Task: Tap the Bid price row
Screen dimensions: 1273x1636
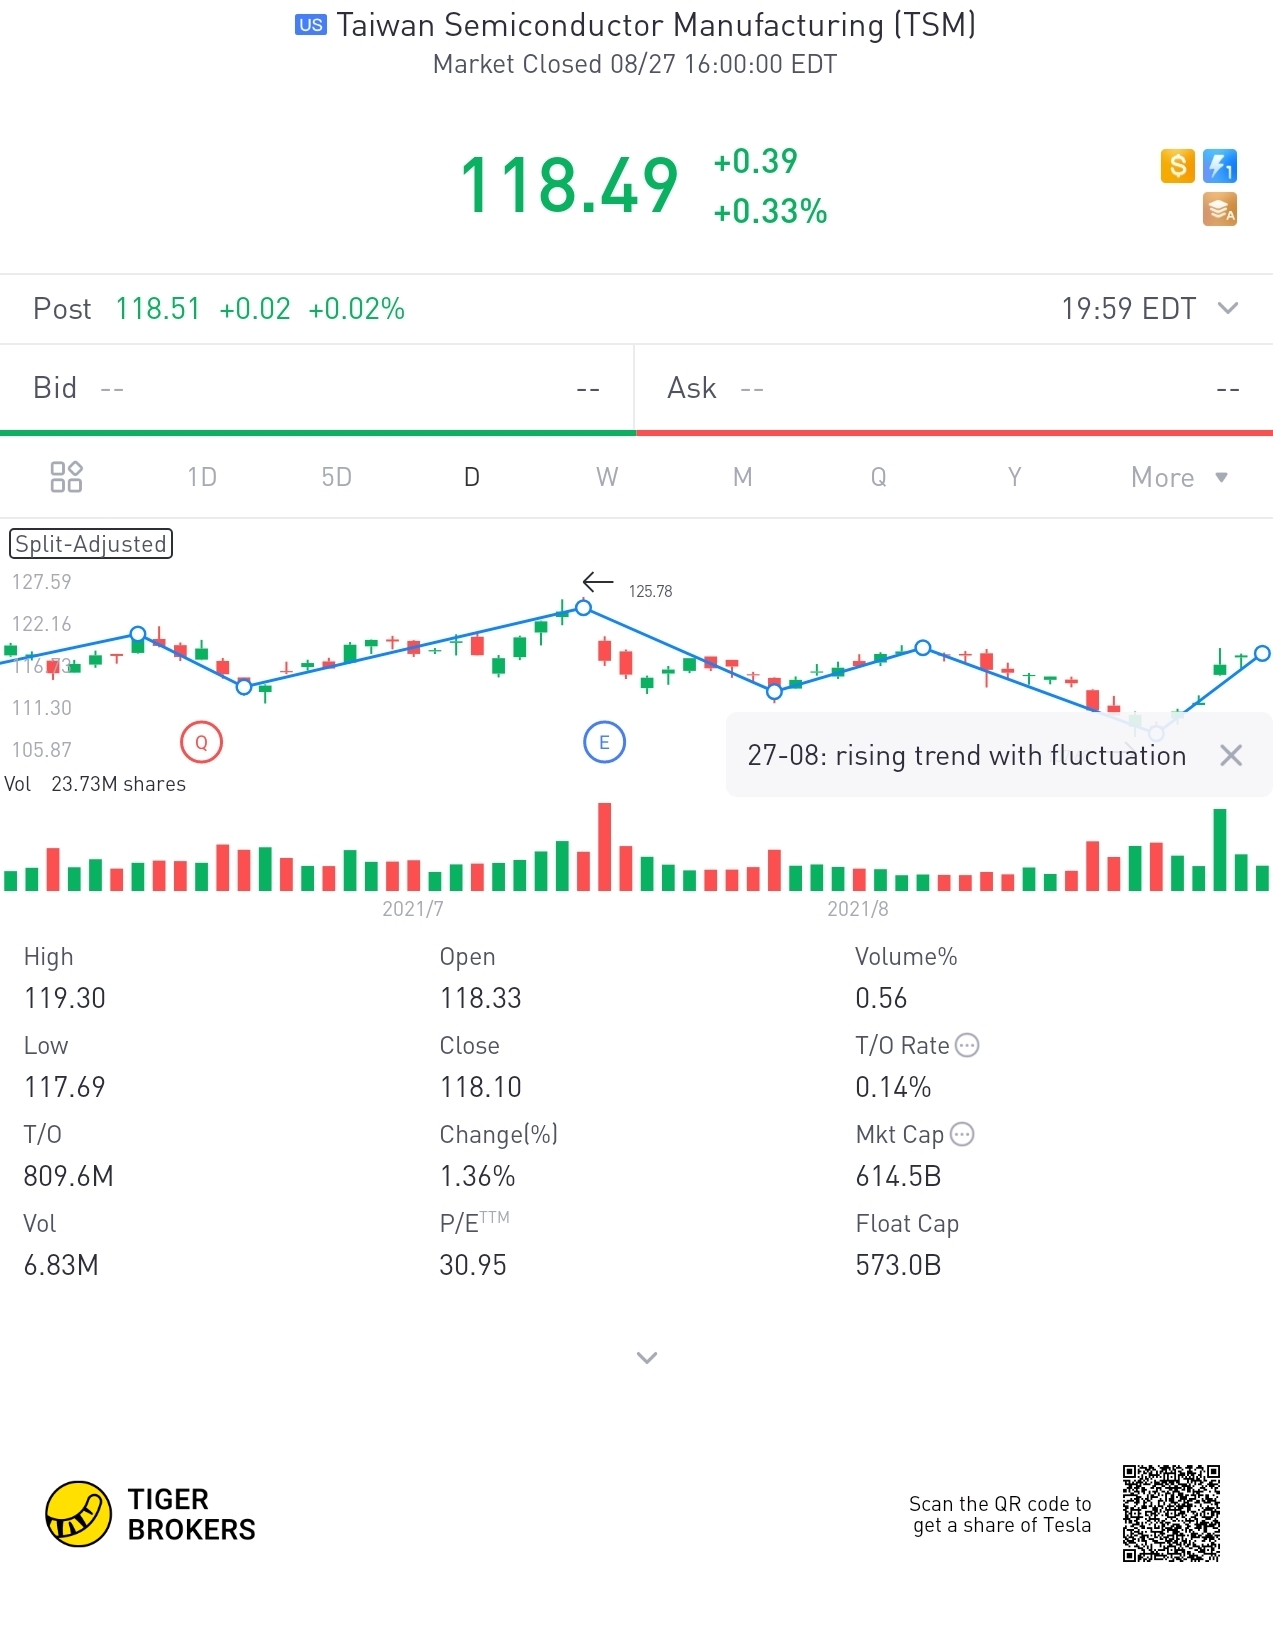Action: pyautogui.click(x=317, y=388)
